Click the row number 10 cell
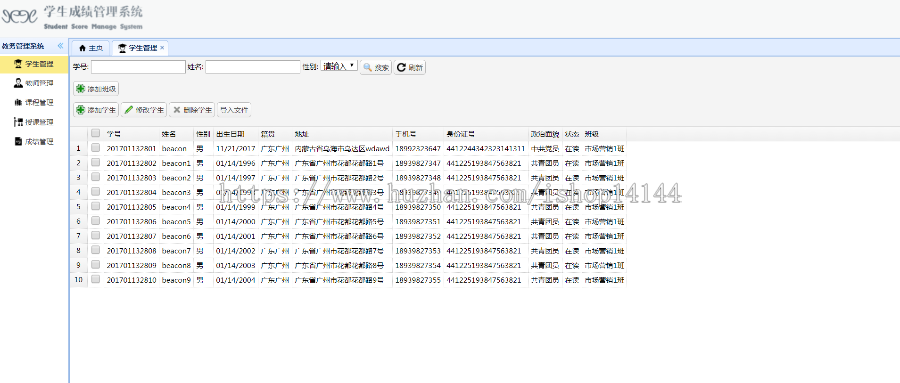 (x=78, y=280)
